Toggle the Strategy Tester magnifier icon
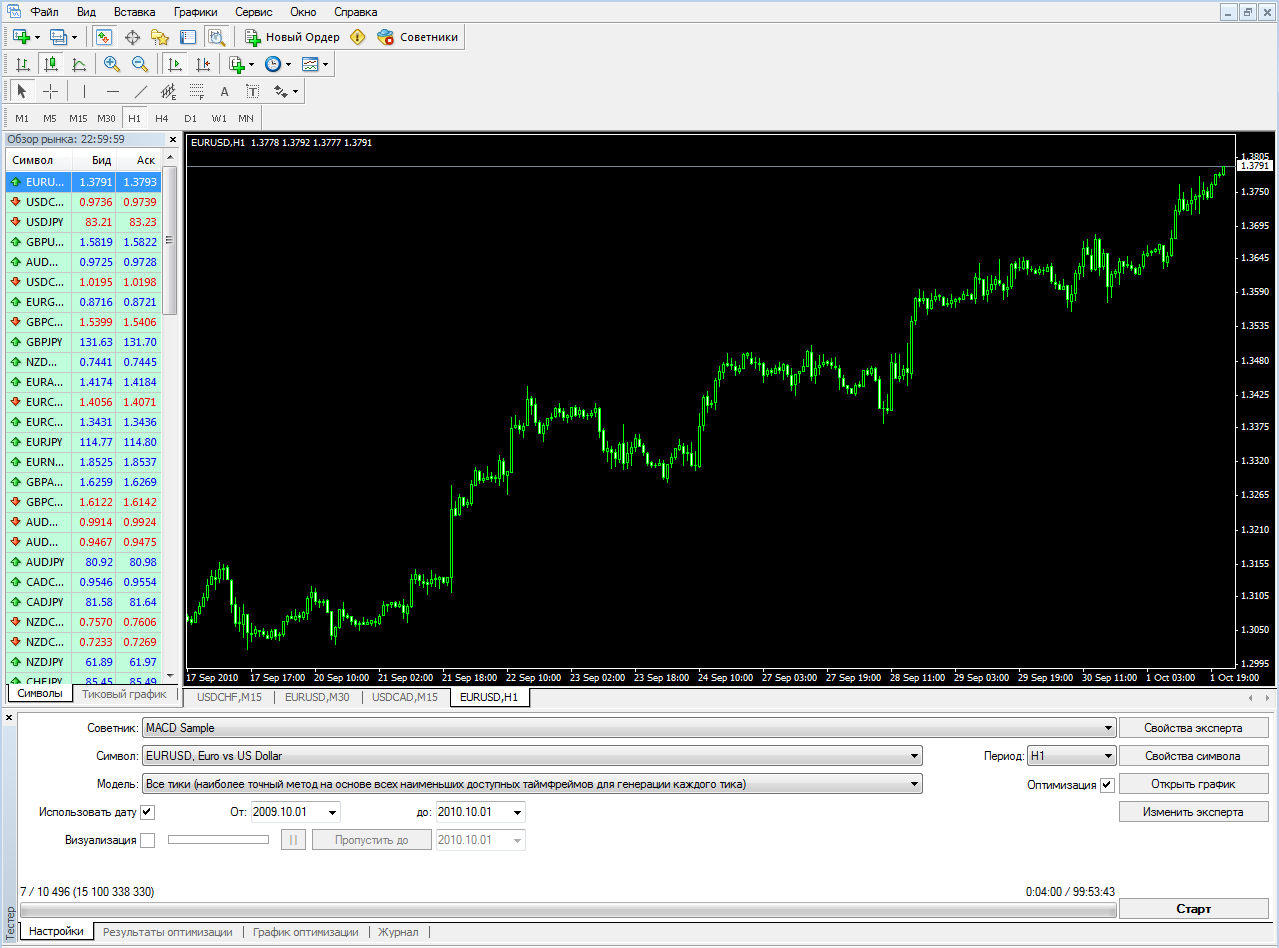 [216, 37]
